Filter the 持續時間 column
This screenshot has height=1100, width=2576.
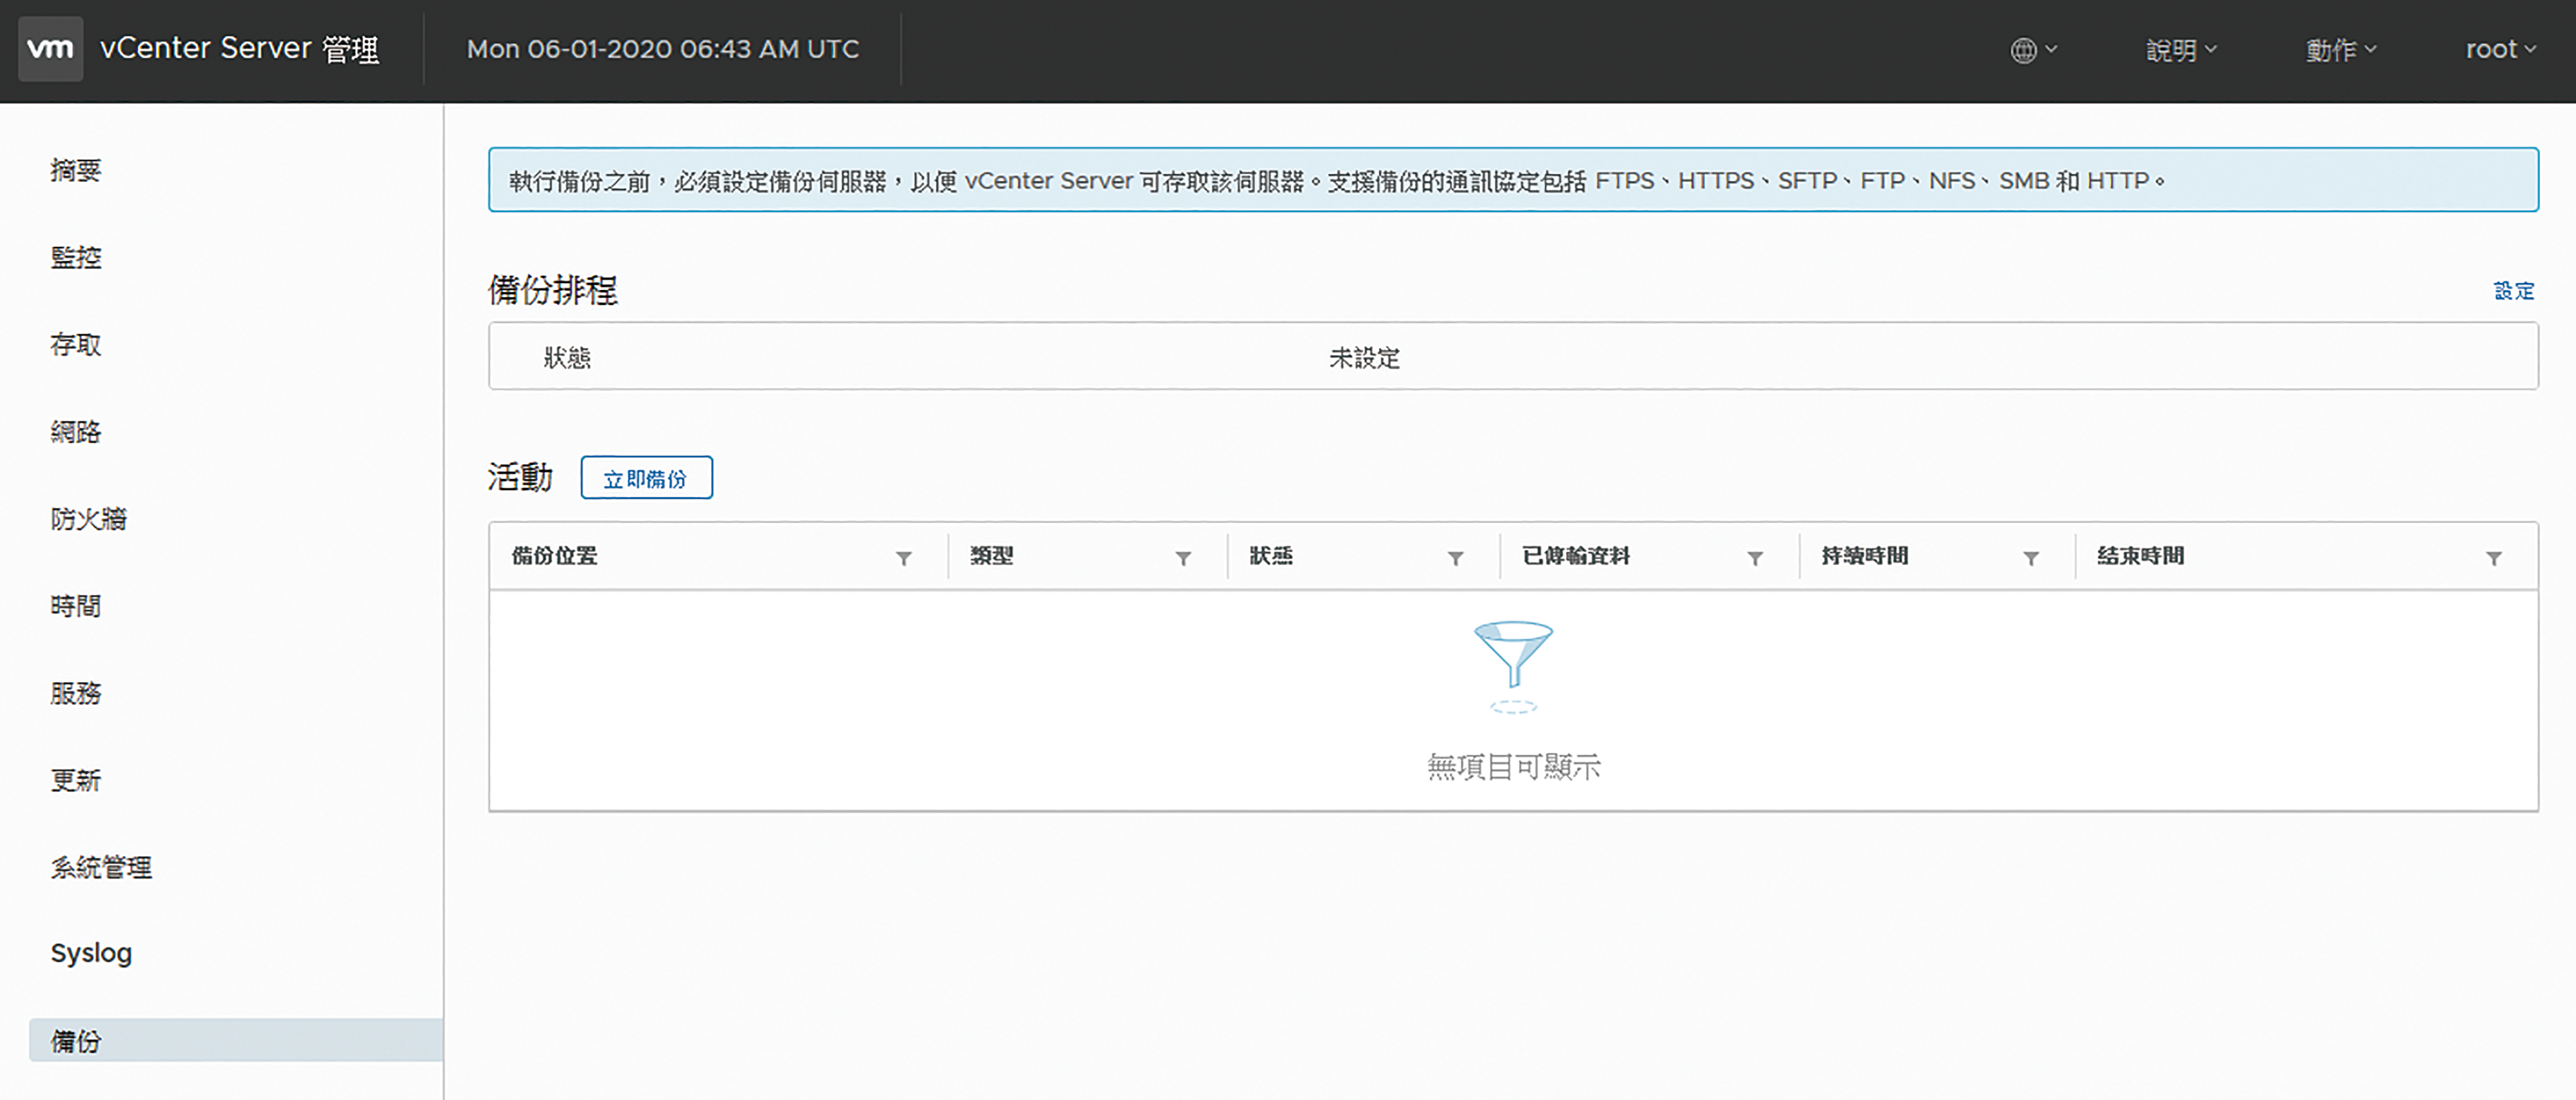(2031, 558)
